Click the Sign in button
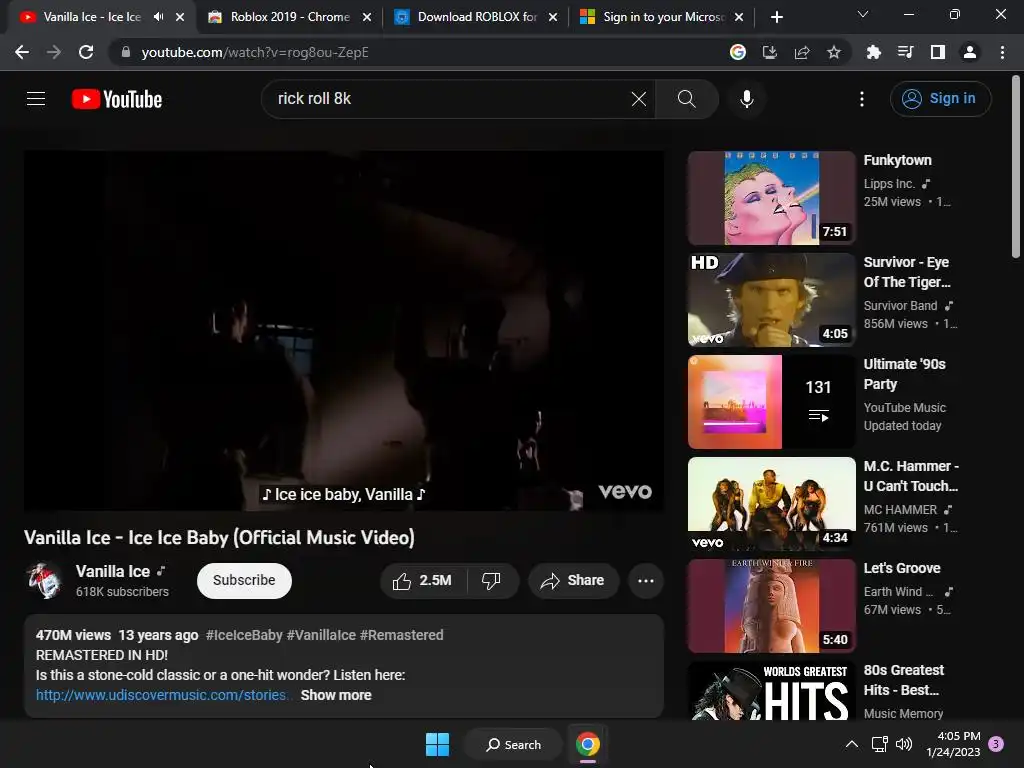 940,99
